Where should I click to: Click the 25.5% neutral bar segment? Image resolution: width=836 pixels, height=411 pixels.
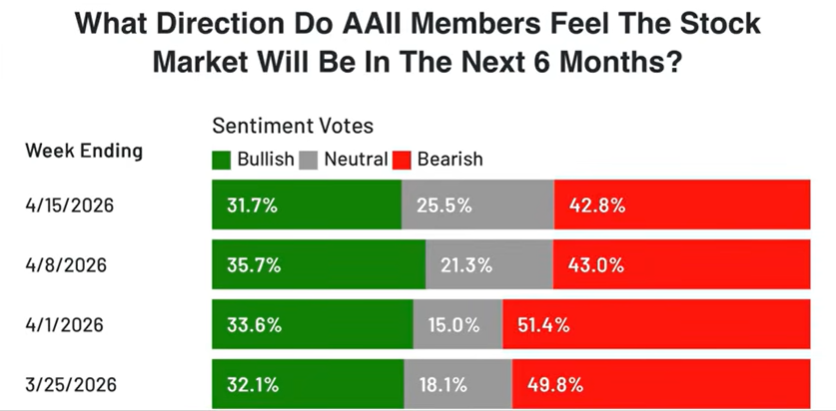[x=477, y=206]
